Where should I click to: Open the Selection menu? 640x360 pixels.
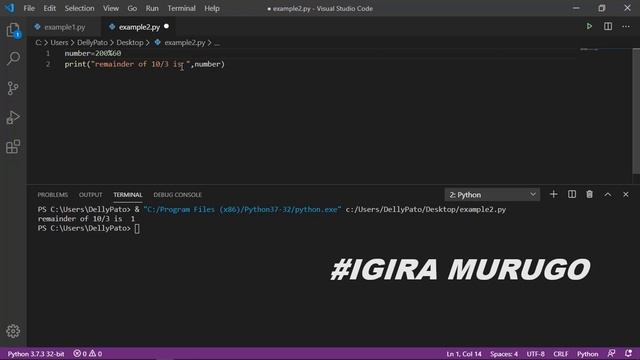[79, 8]
